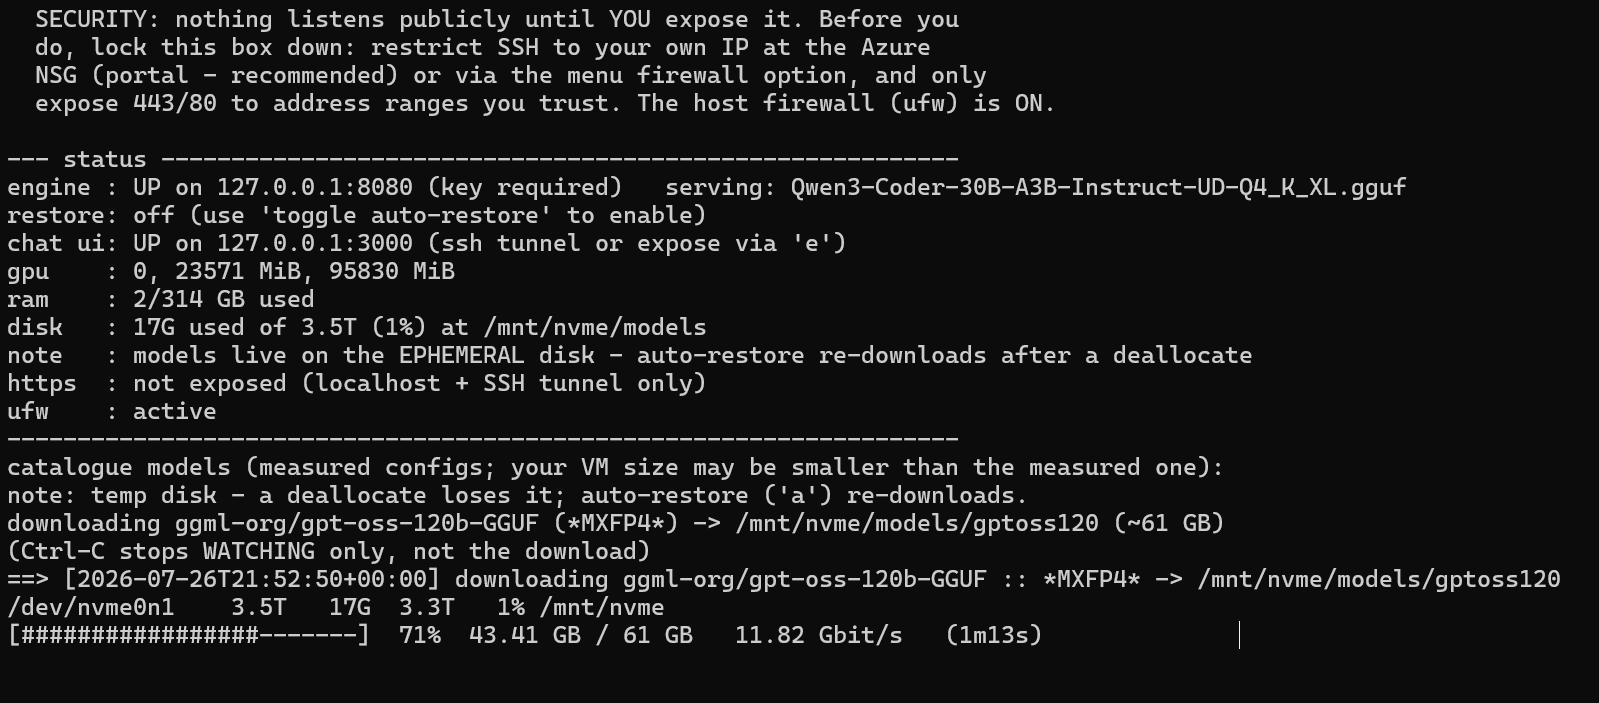Click the Qwen3-Coder model filename
Screen dimensions: 1599x703
pos(1098,187)
